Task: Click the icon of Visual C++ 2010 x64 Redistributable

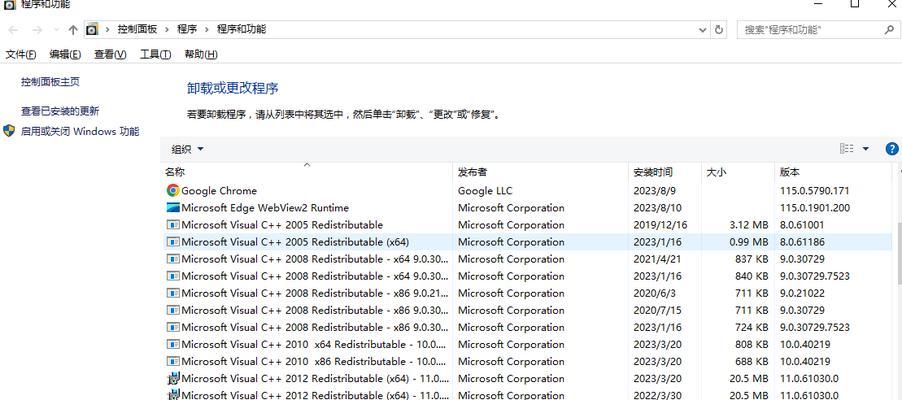Action: (x=173, y=344)
